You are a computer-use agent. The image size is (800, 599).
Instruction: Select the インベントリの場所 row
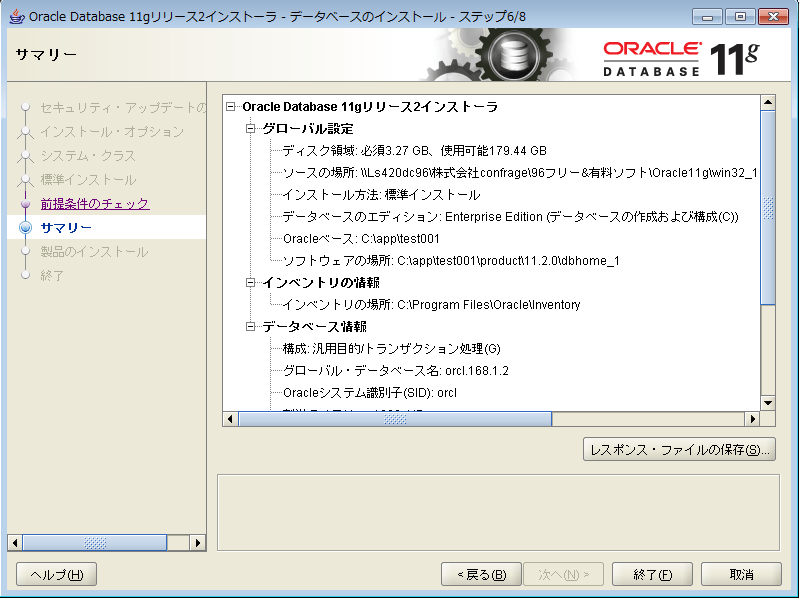point(431,304)
